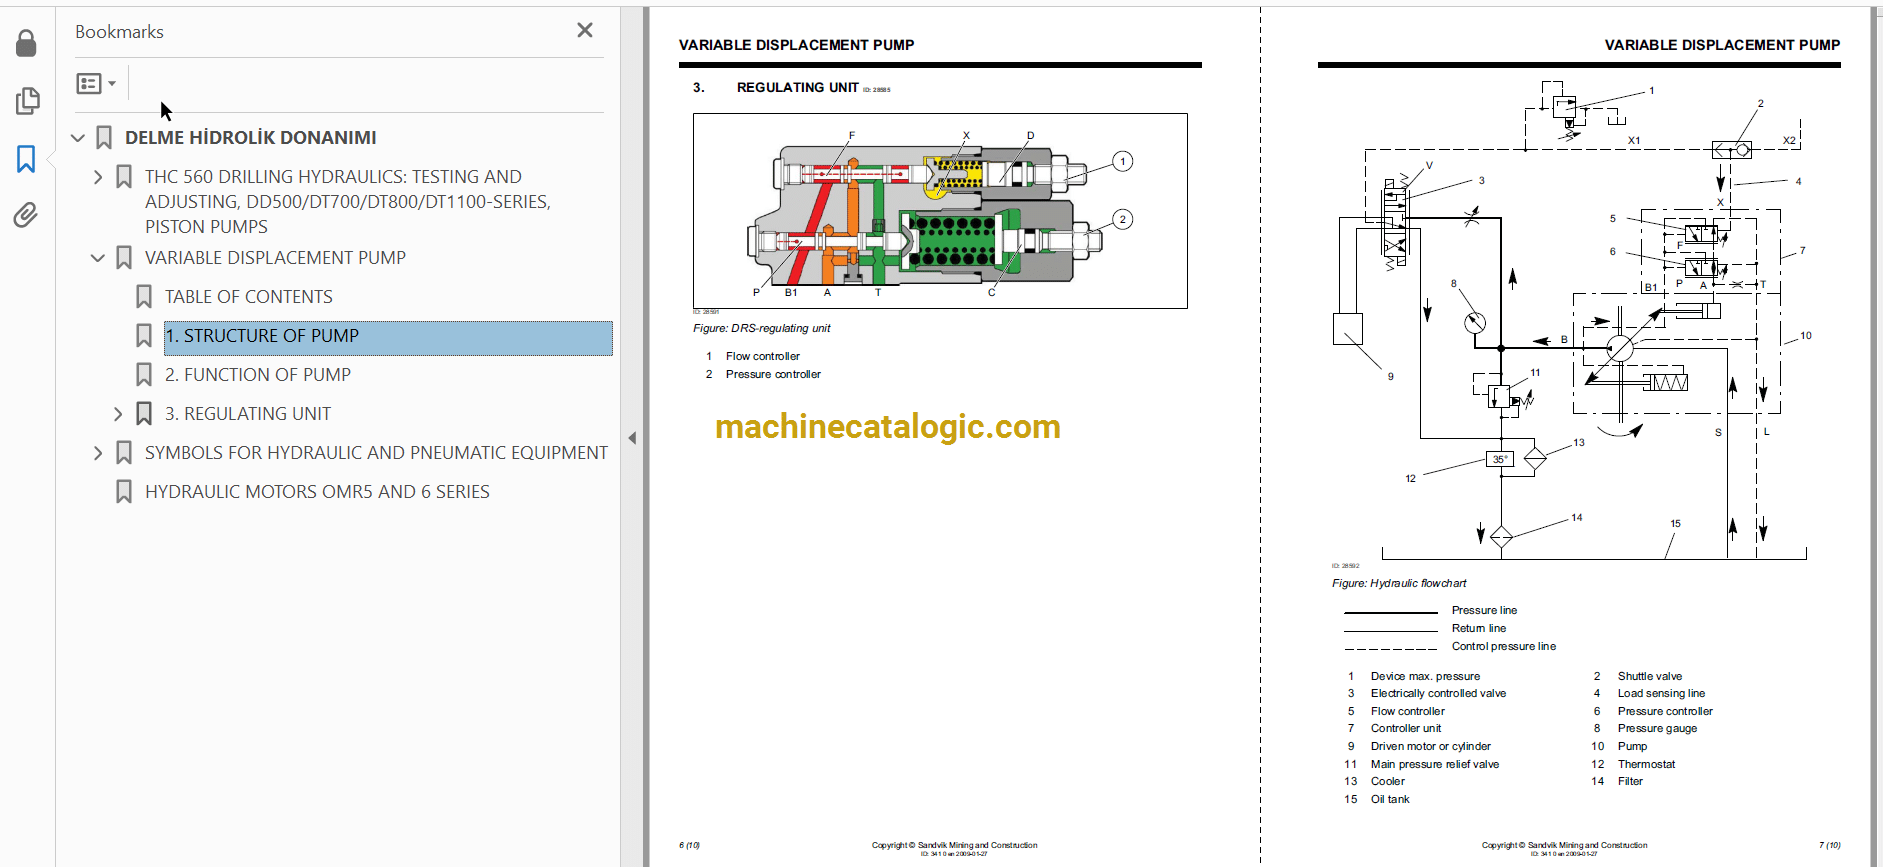This screenshot has height=867, width=1883.
Task: Click 'Pressure controller' legend entry under regulating figure
Action: 773,374
